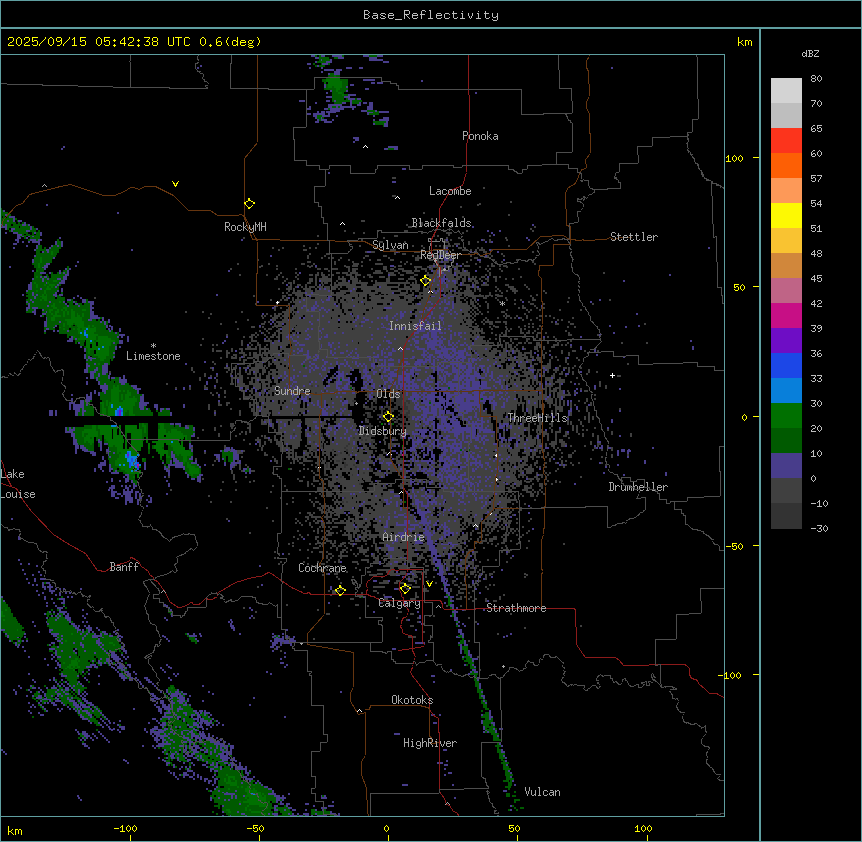Click the Okotoks city label
The image size is (862, 842).
pos(412,700)
